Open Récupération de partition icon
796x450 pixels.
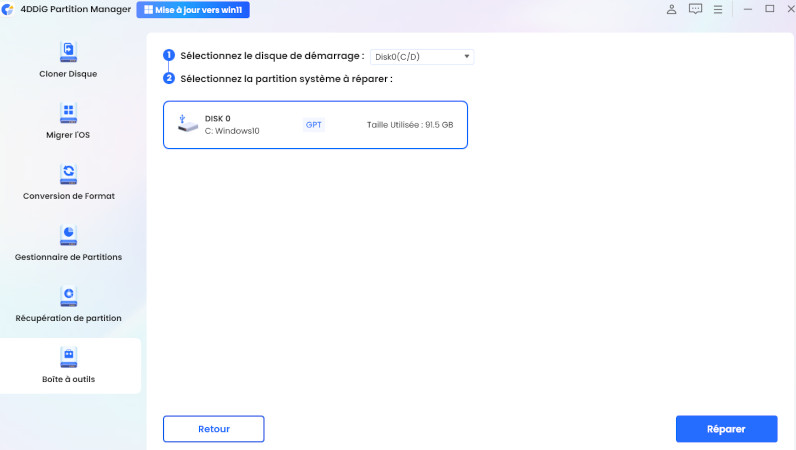tap(68, 296)
